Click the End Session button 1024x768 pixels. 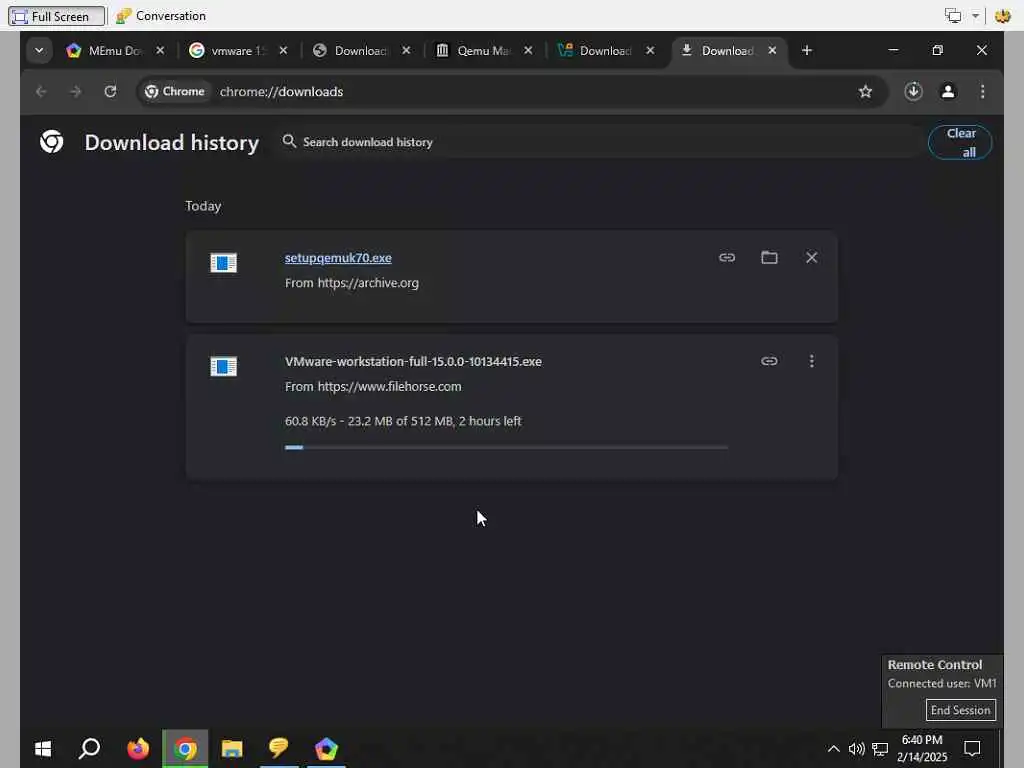tap(960, 710)
